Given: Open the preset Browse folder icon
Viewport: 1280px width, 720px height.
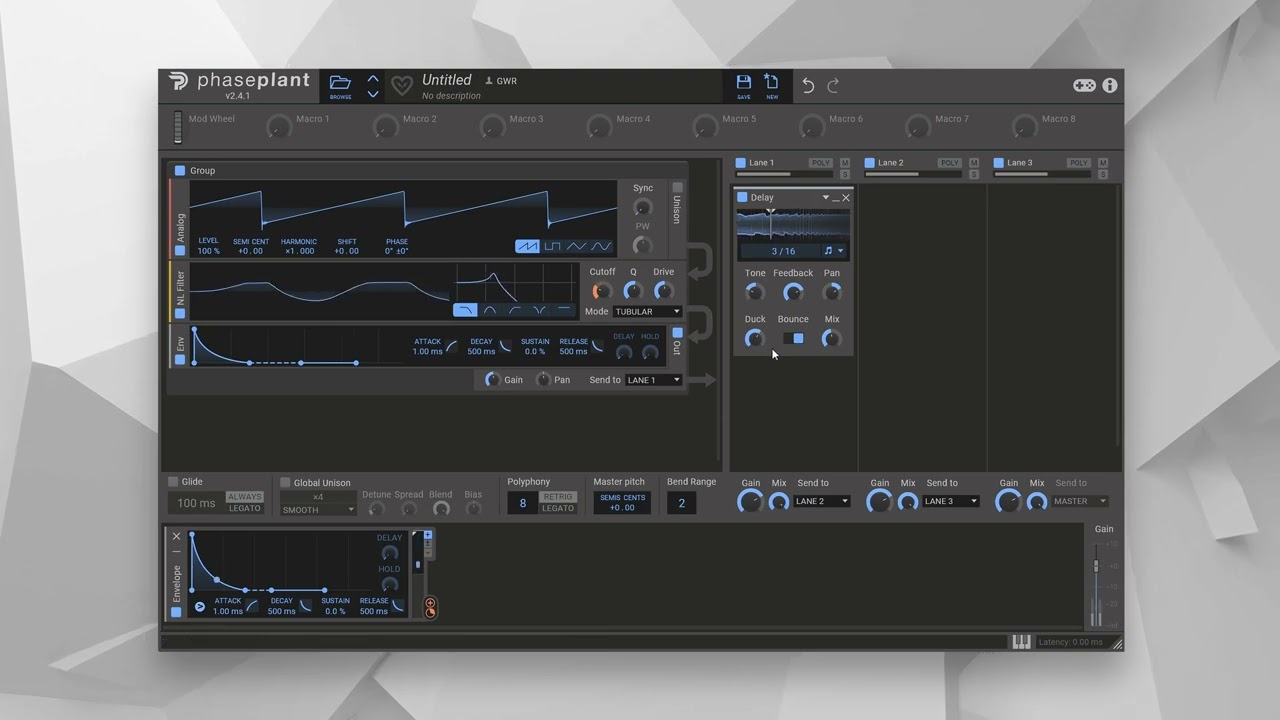Looking at the screenshot, I should tap(340, 83).
